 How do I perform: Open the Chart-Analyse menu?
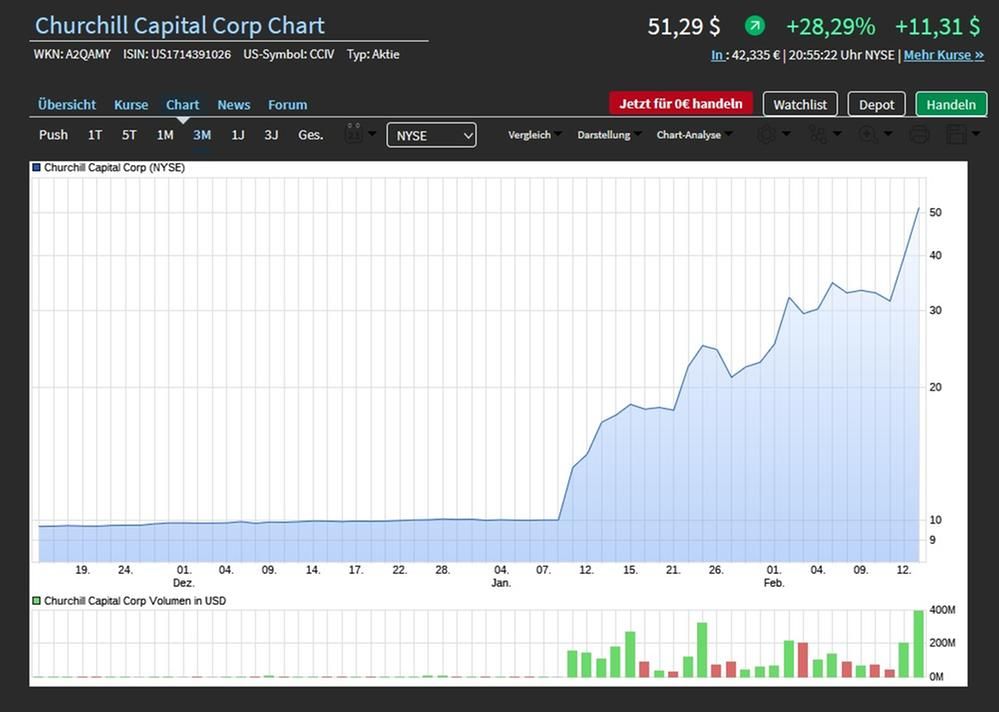click(693, 134)
